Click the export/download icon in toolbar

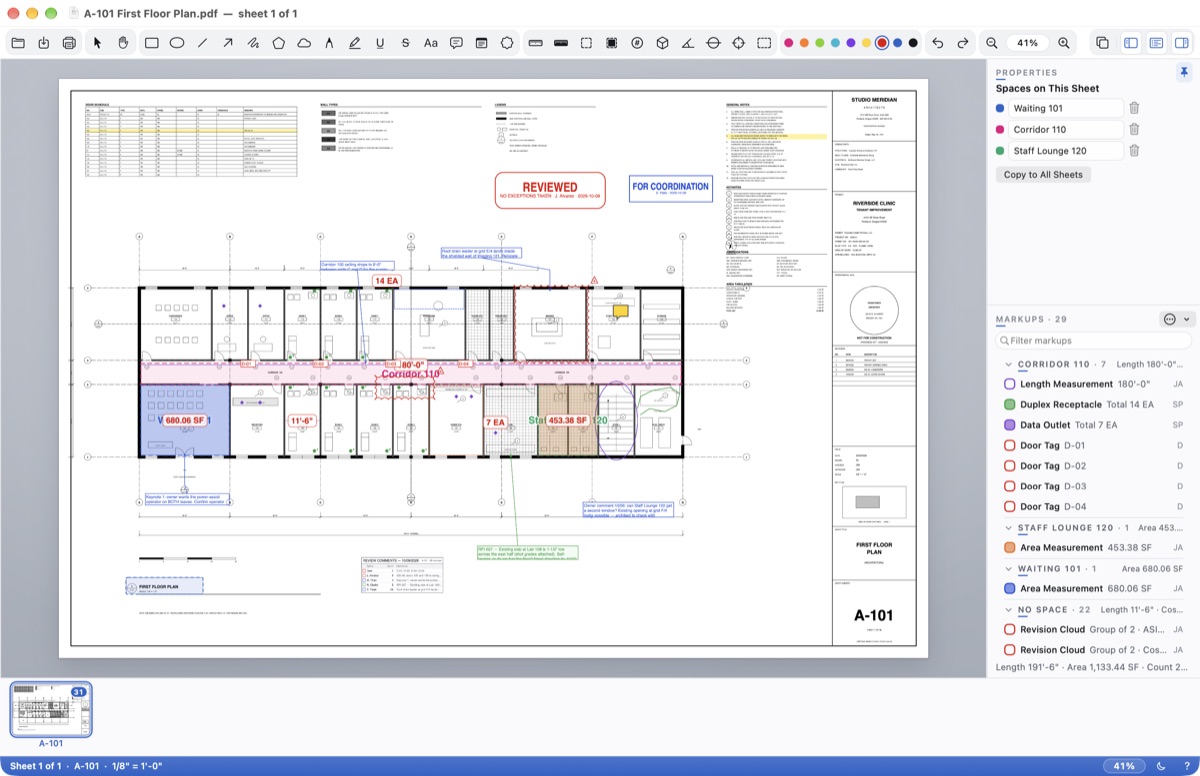pos(44,43)
